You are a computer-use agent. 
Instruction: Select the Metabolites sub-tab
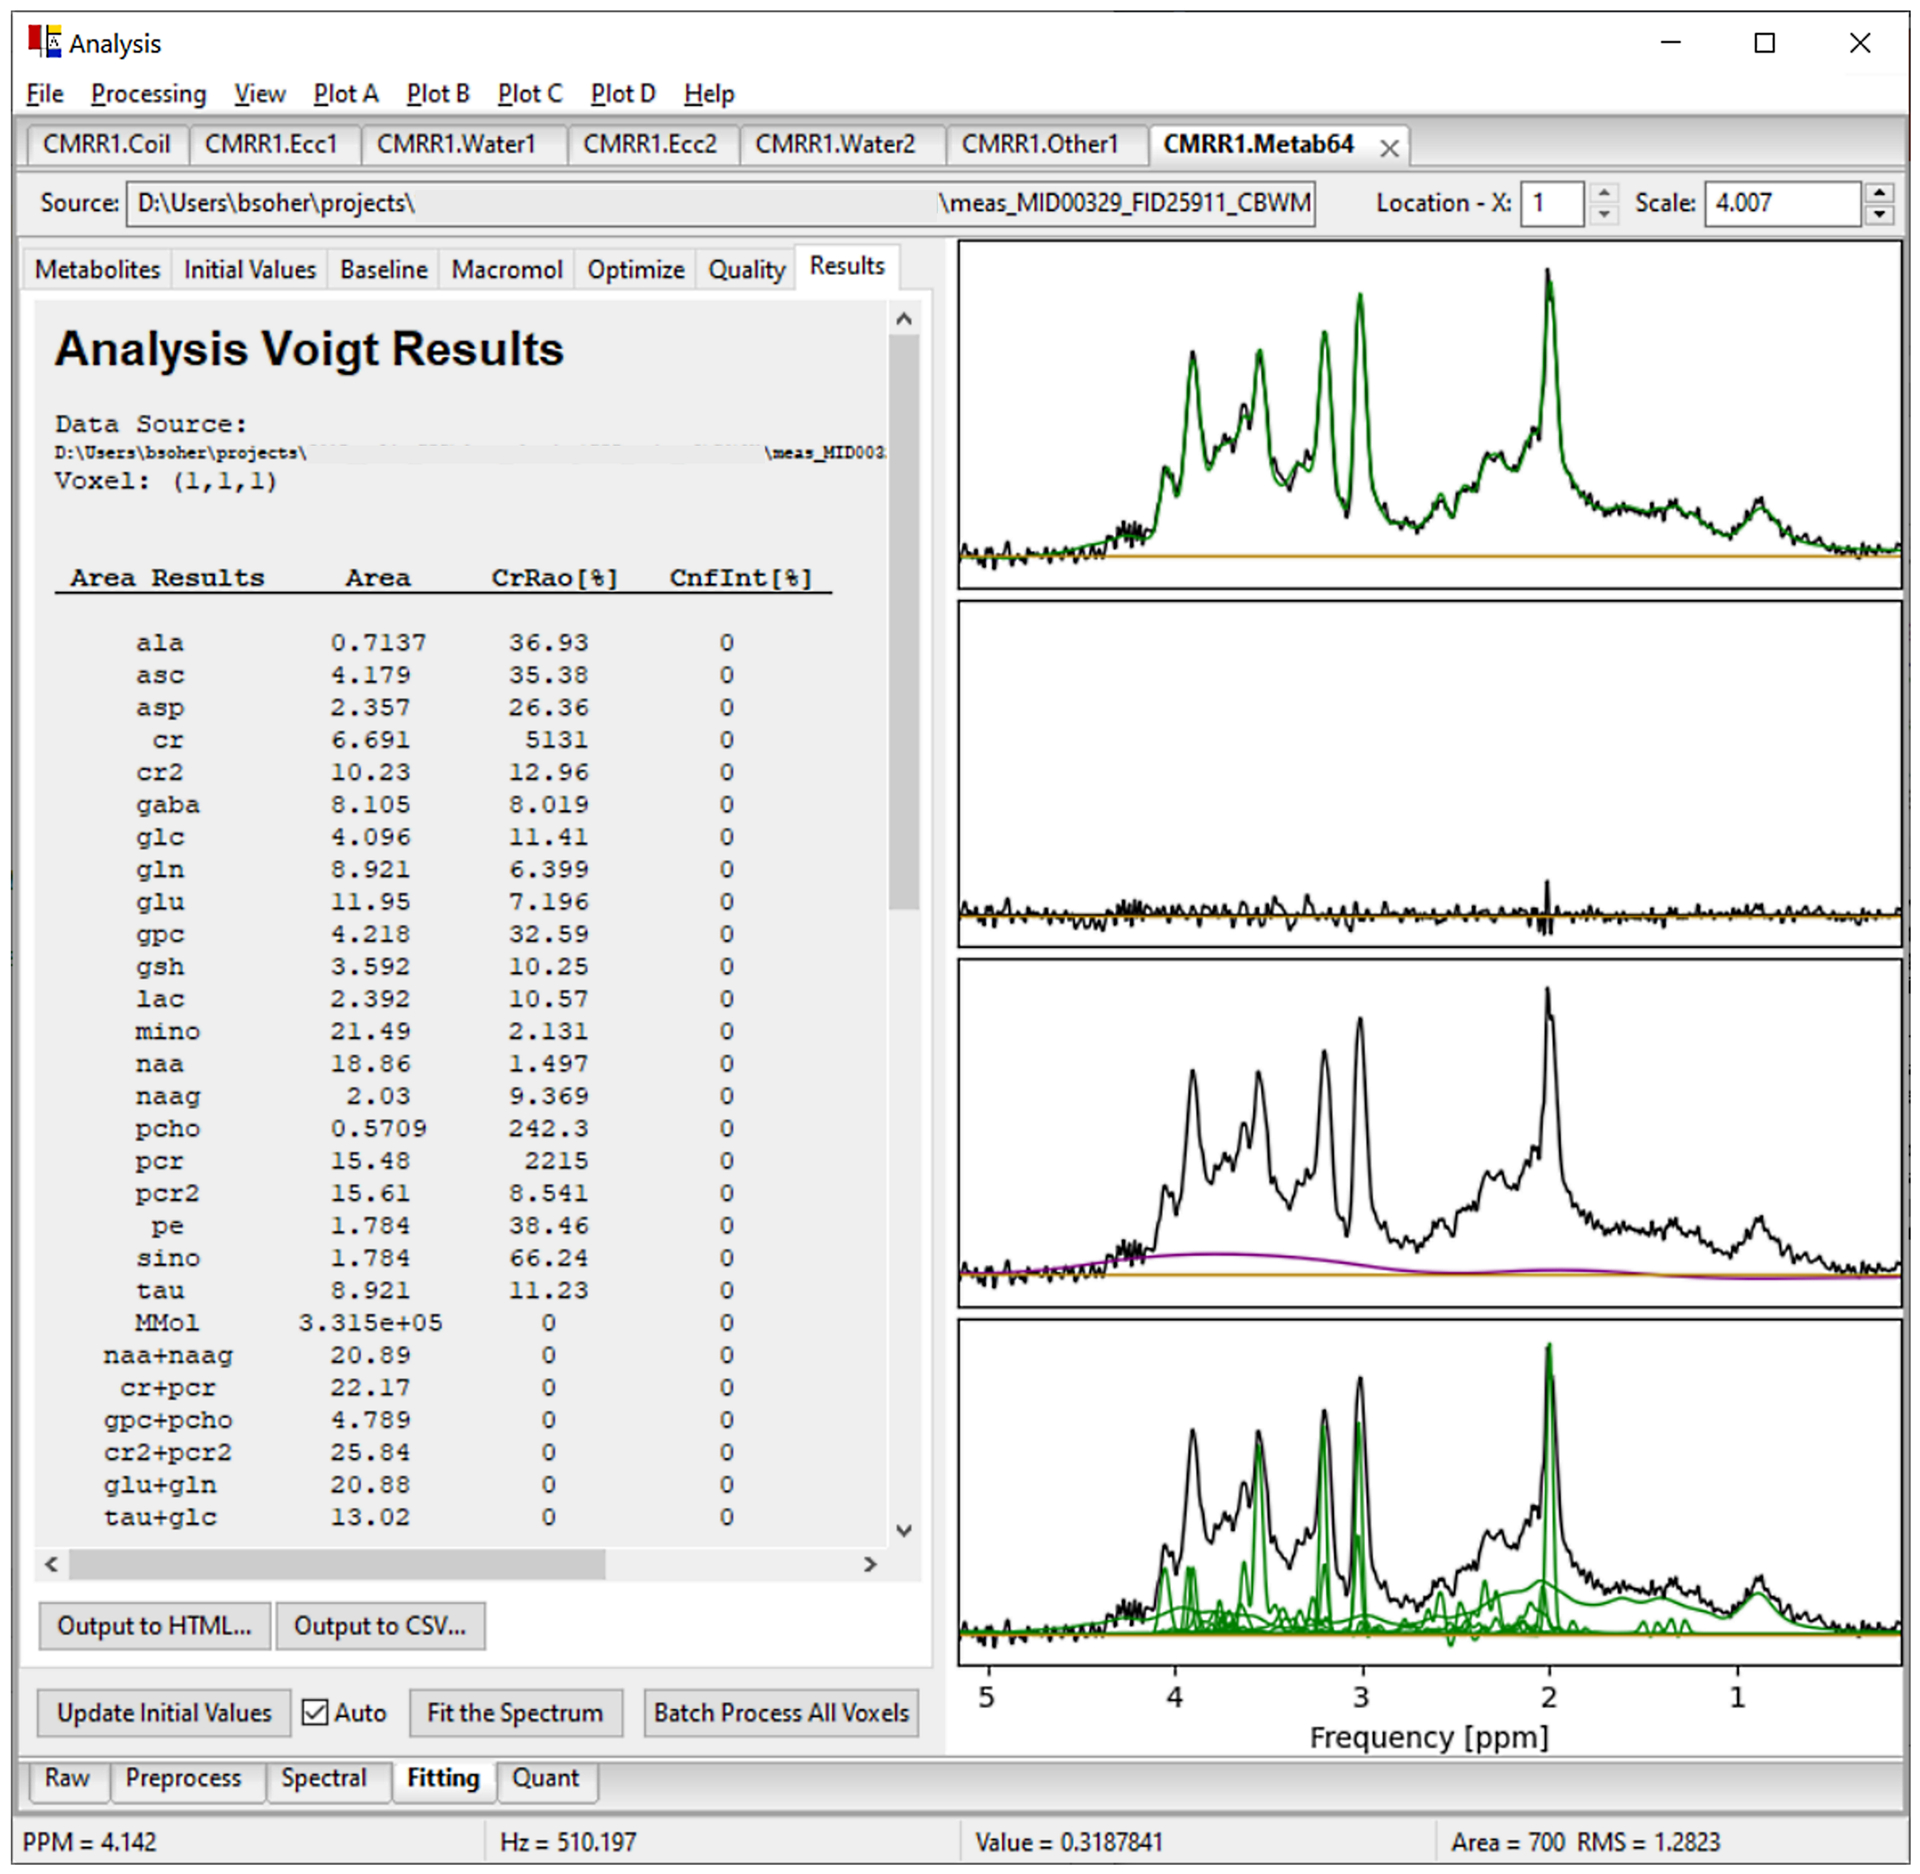[97, 269]
